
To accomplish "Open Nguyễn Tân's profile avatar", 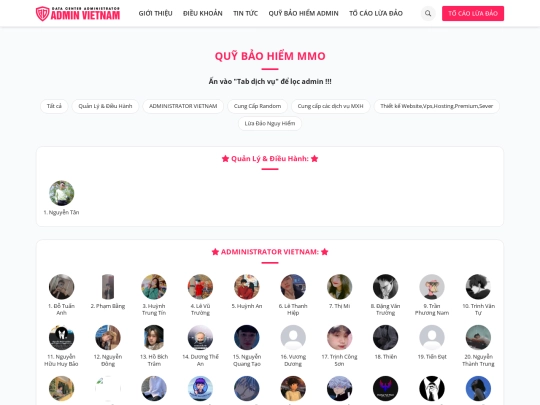I will [x=62, y=193].
